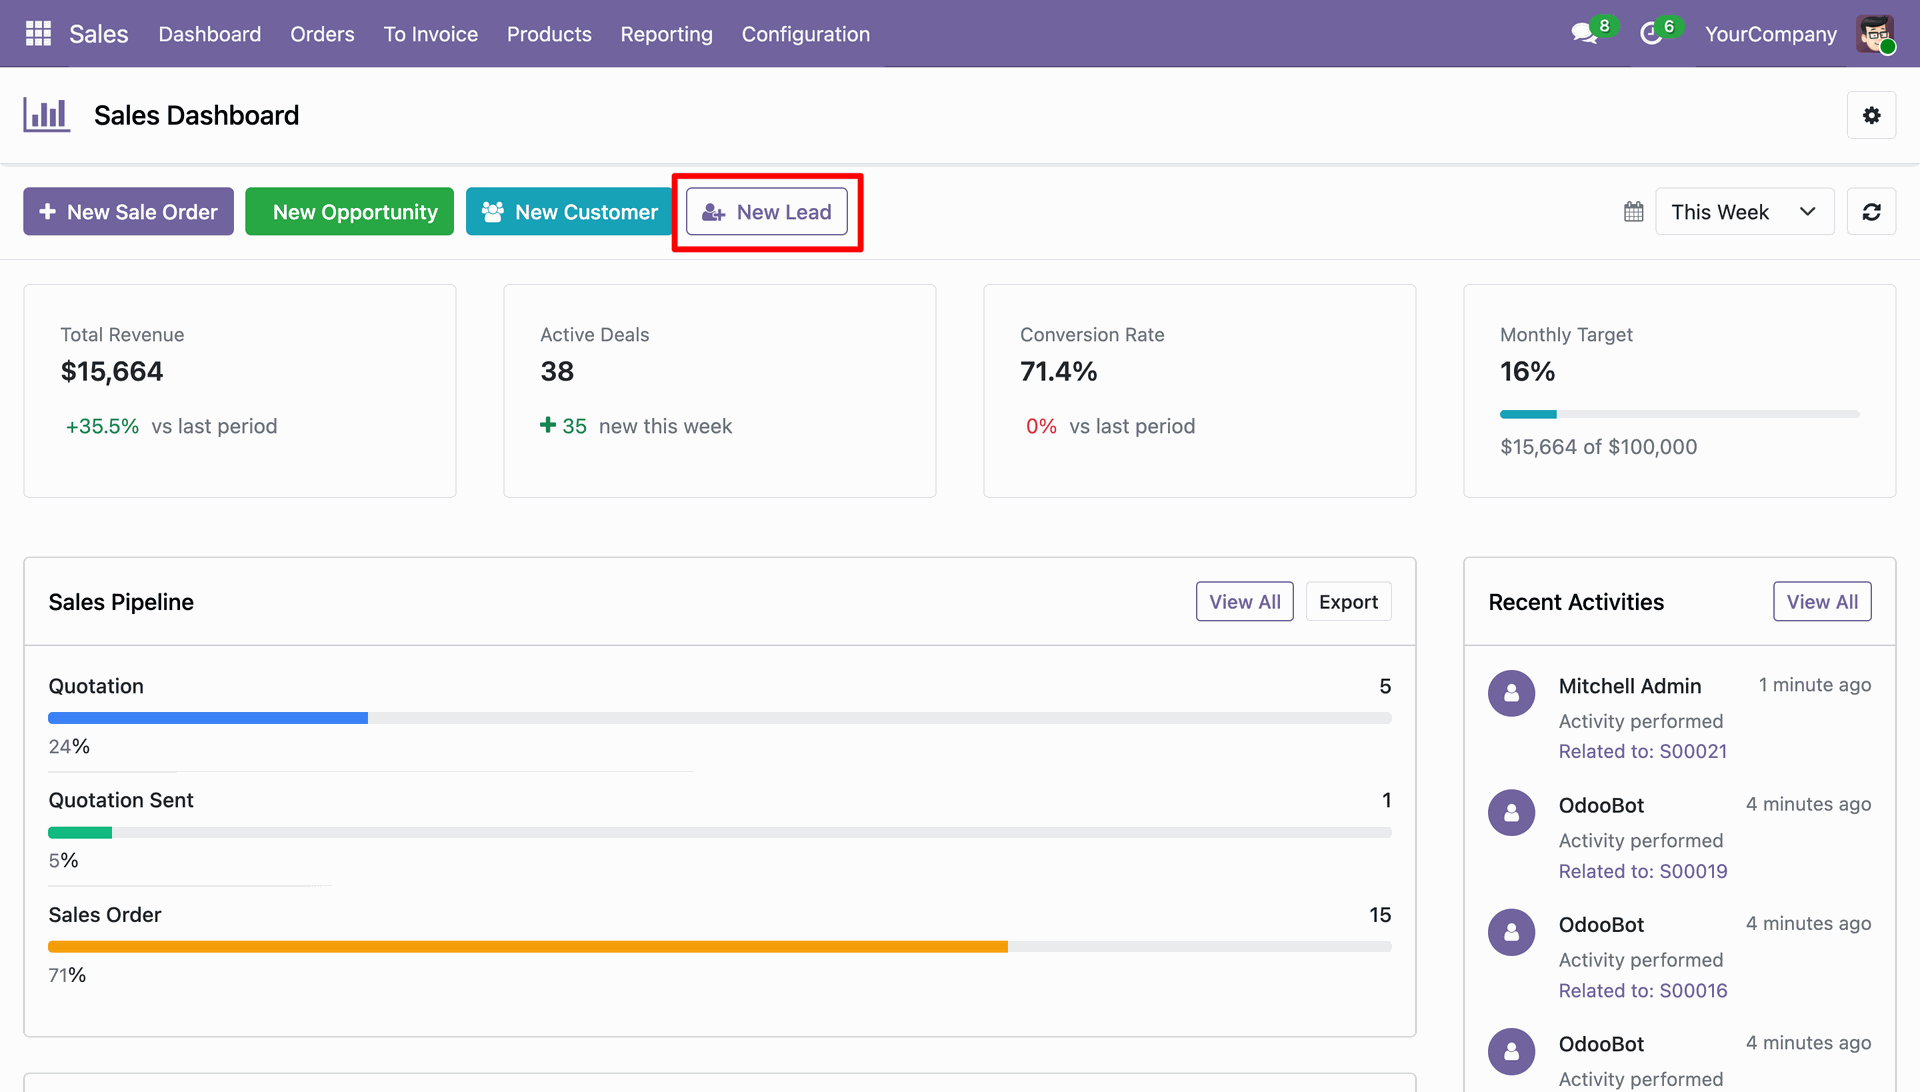
Task: Click the Total Revenue stat card
Action: pyautogui.click(x=240, y=390)
